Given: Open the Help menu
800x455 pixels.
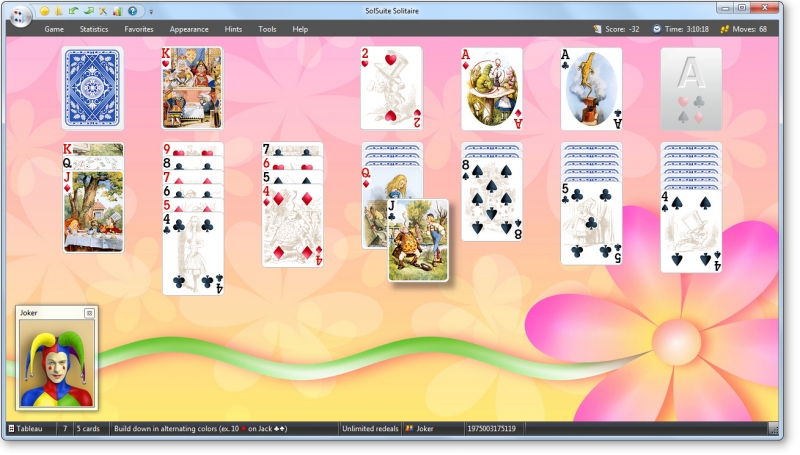Looking at the screenshot, I should pyautogui.click(x=300, y=29).
